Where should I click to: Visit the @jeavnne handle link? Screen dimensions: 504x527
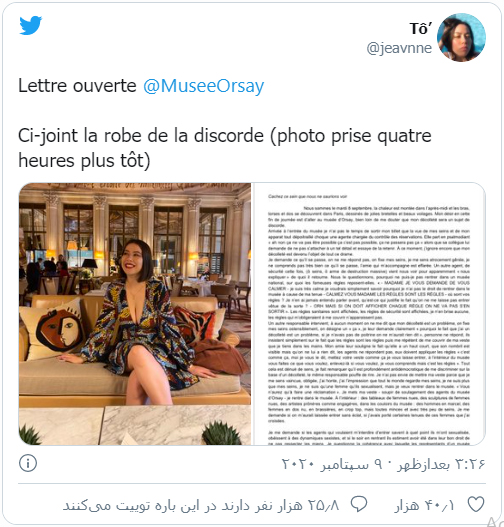399,48
